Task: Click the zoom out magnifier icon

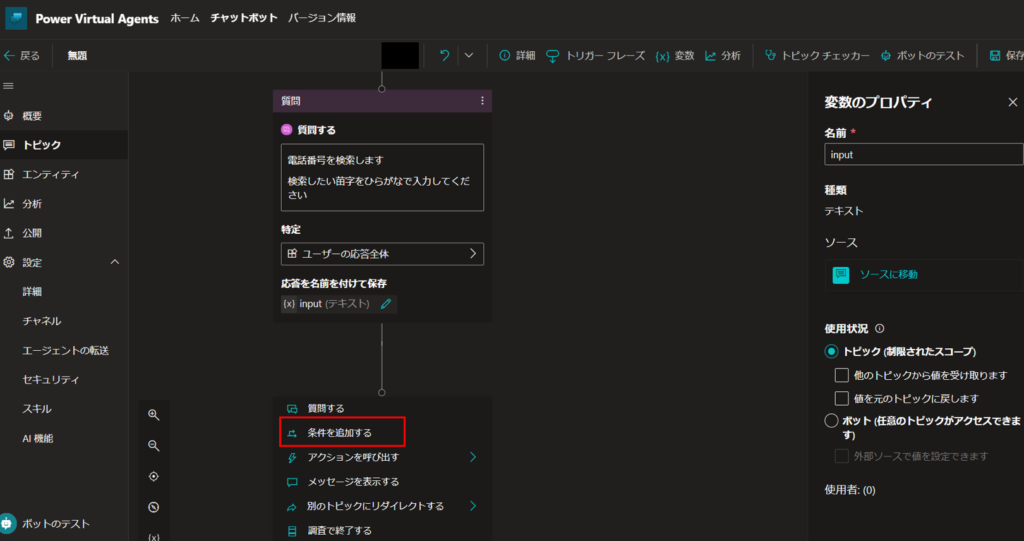Action: pyautogui.click(x=154, y=446)
